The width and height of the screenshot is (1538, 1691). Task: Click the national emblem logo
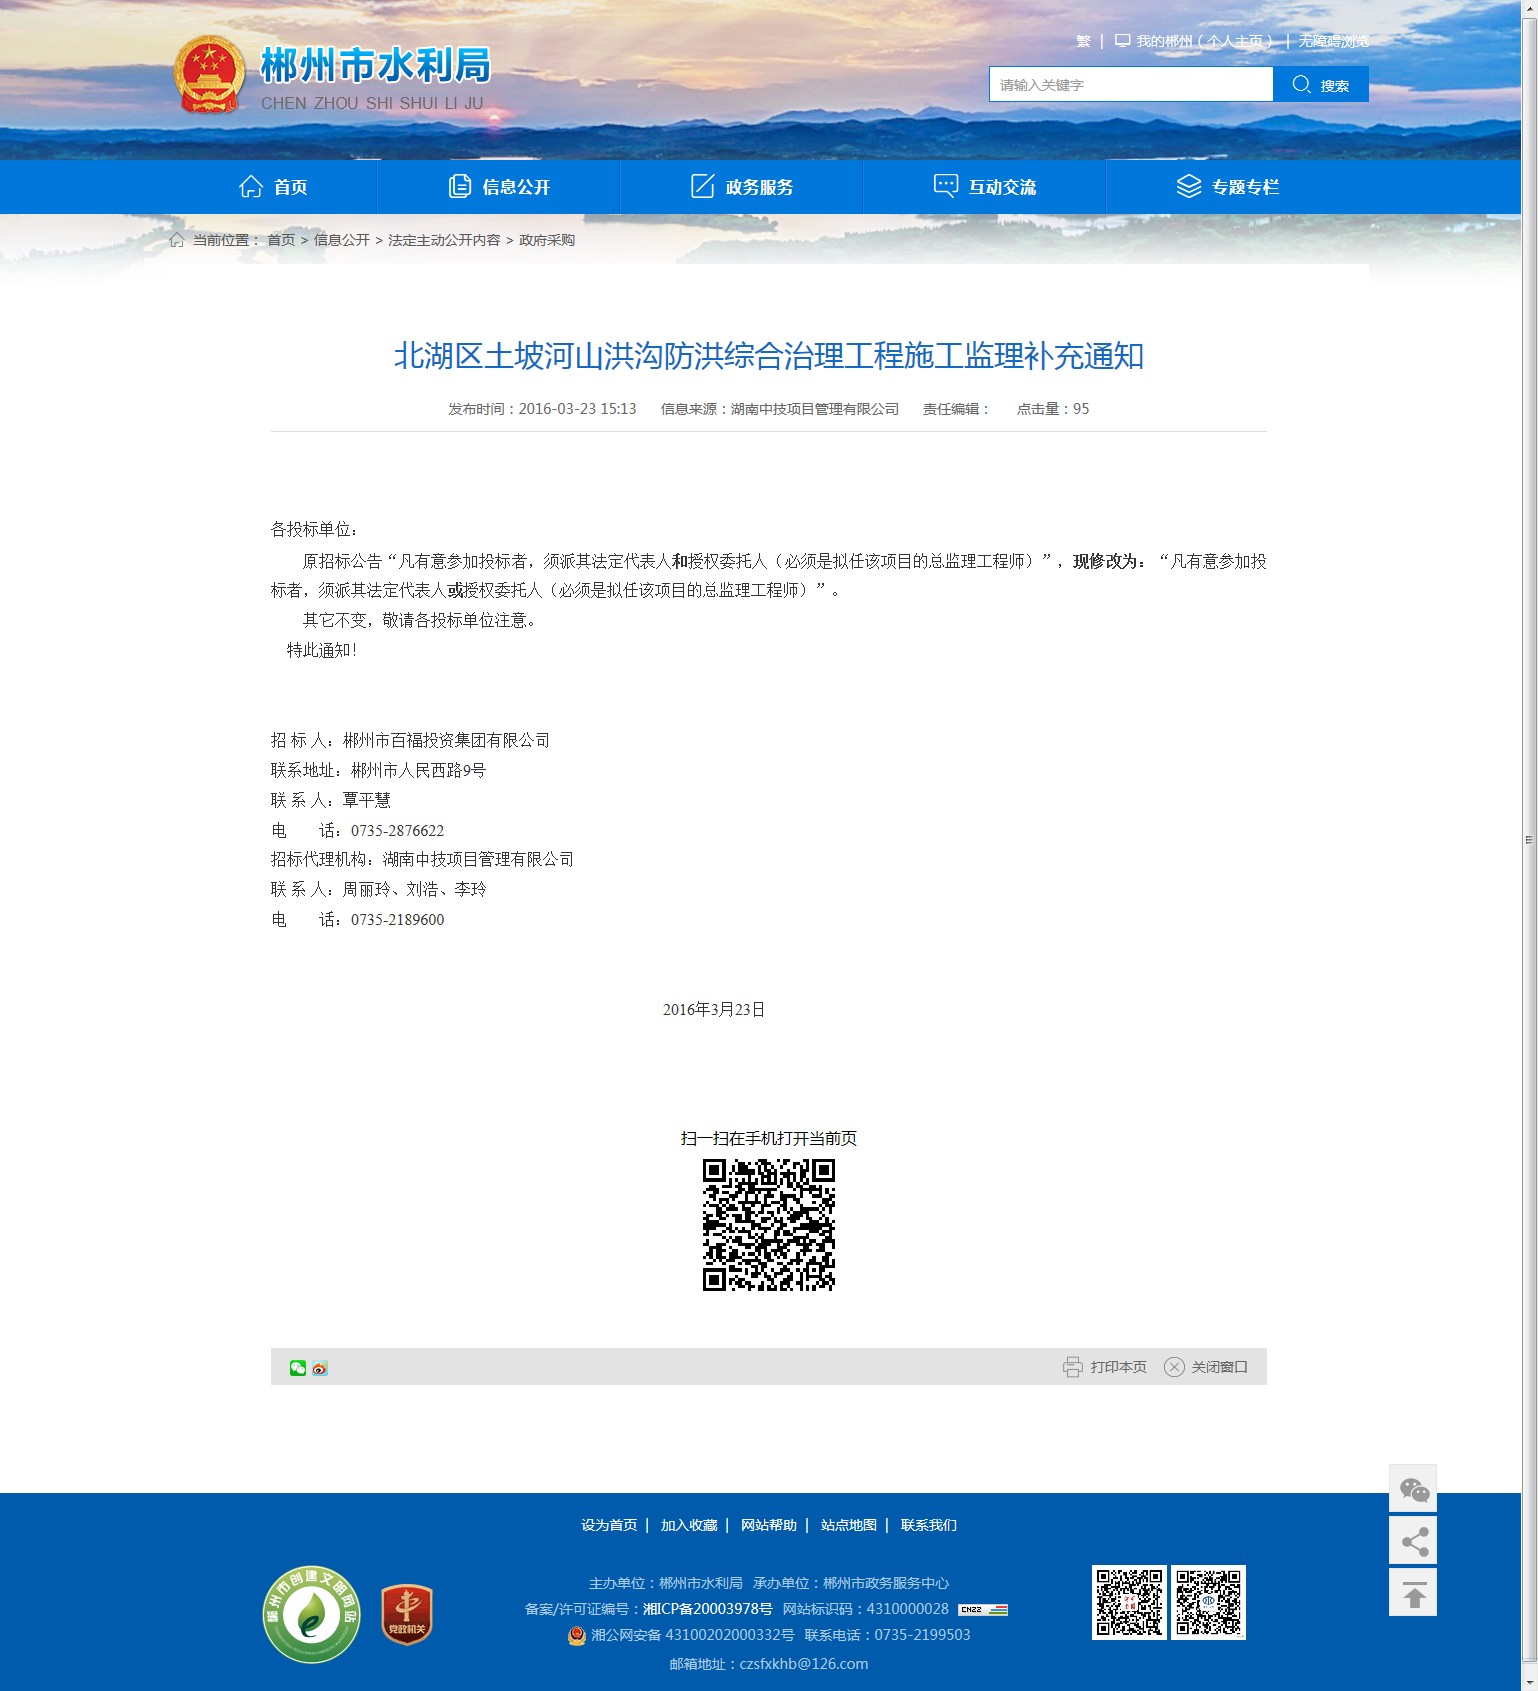pyautogui.click(x=209, y=74)
